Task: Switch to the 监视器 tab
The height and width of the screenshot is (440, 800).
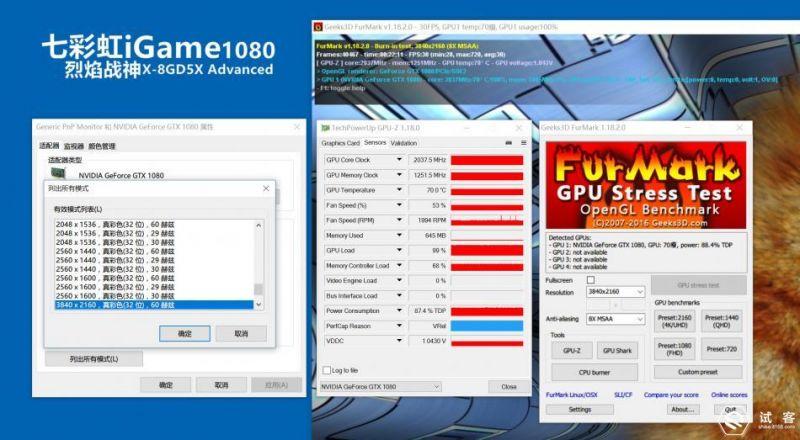Action: click(x=73, y=146)
